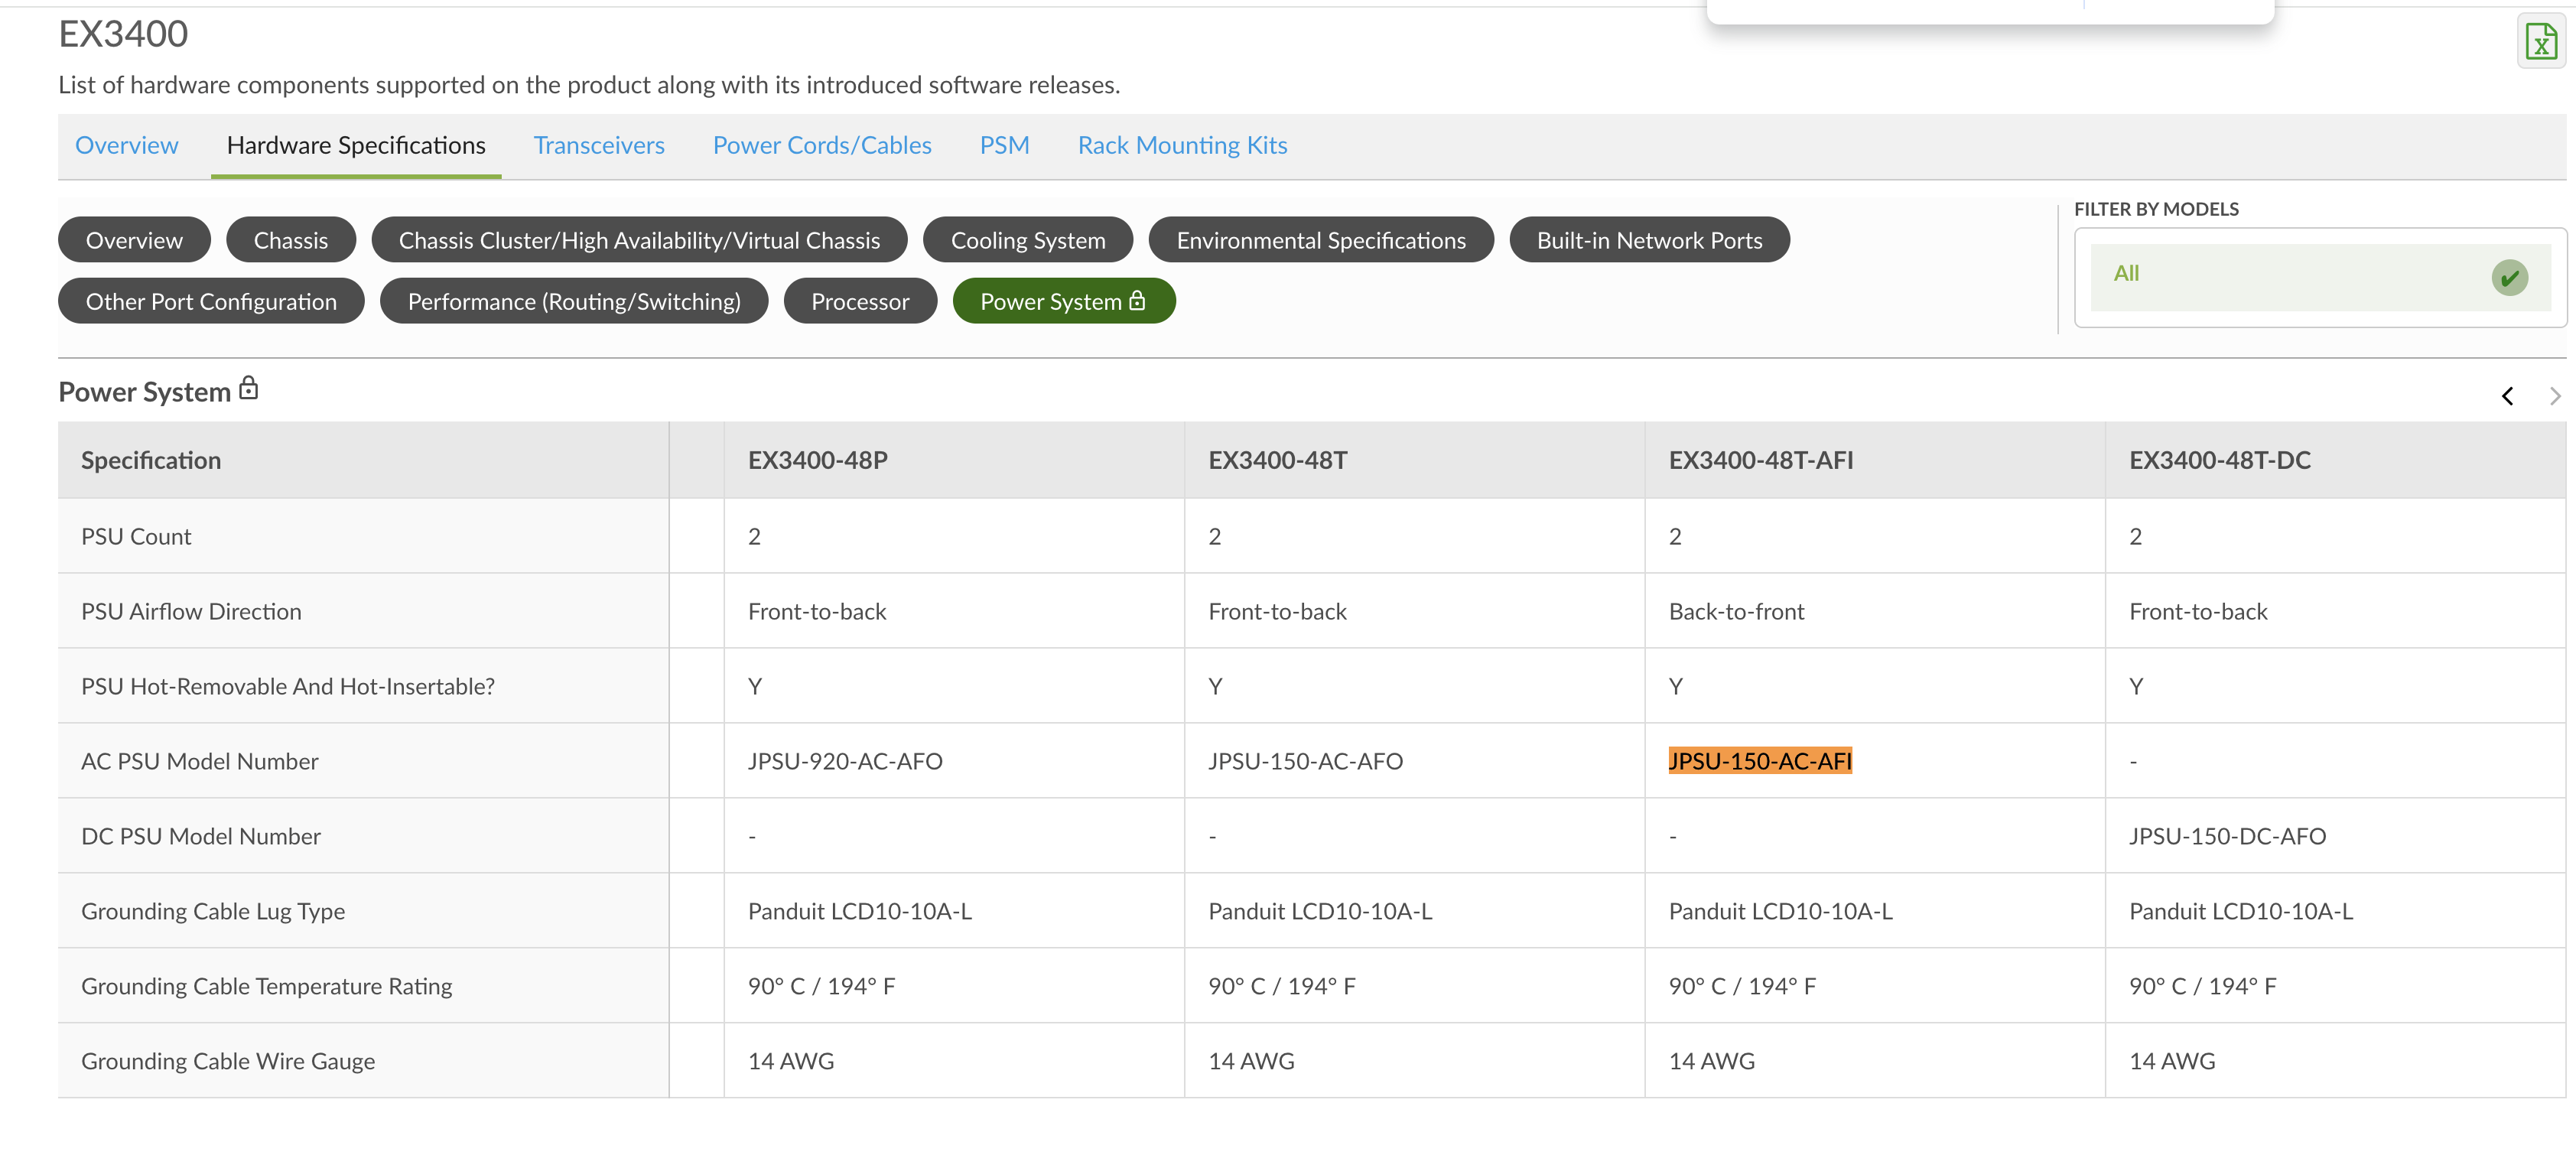The image size is (2576, 1155).
Task: Click the lock icon beside Power System heading
Action: pyautogui.click(x=249, y=388)
